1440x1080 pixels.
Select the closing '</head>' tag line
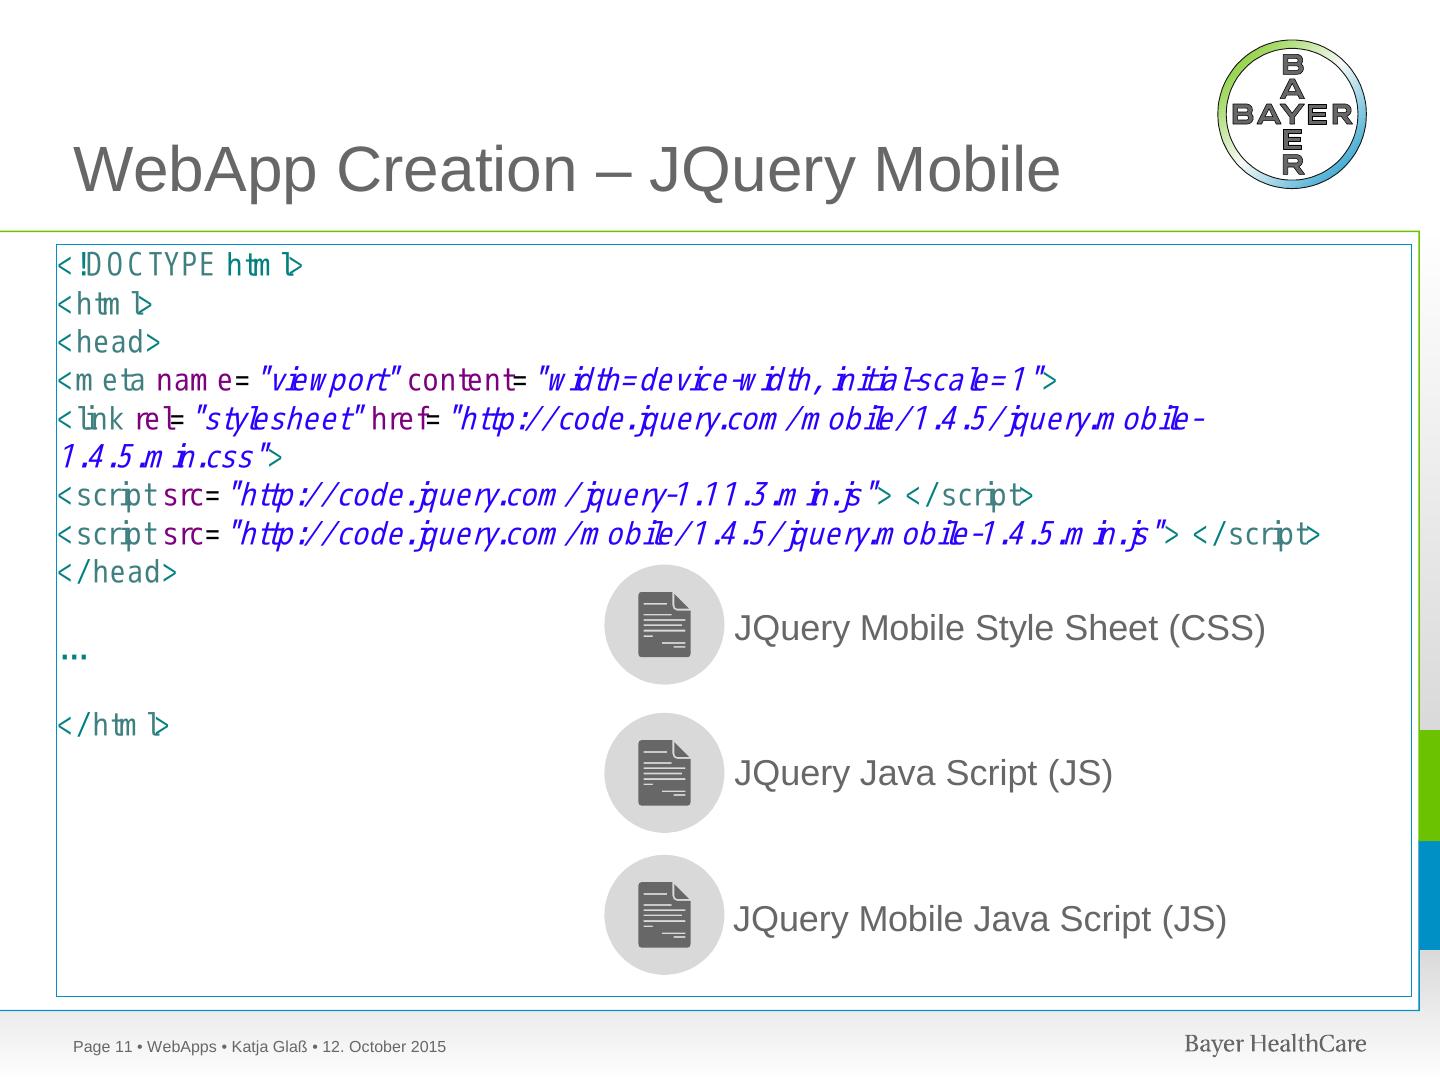117,573
